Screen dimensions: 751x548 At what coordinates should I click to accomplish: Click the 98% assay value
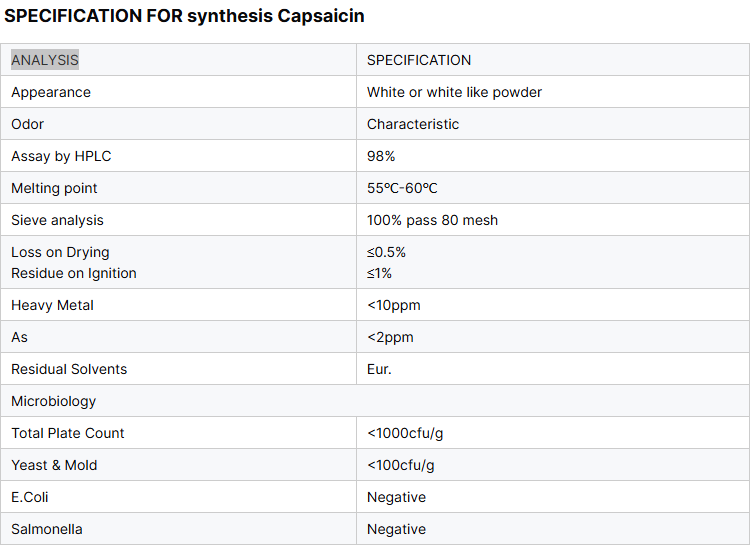point(381,156)
